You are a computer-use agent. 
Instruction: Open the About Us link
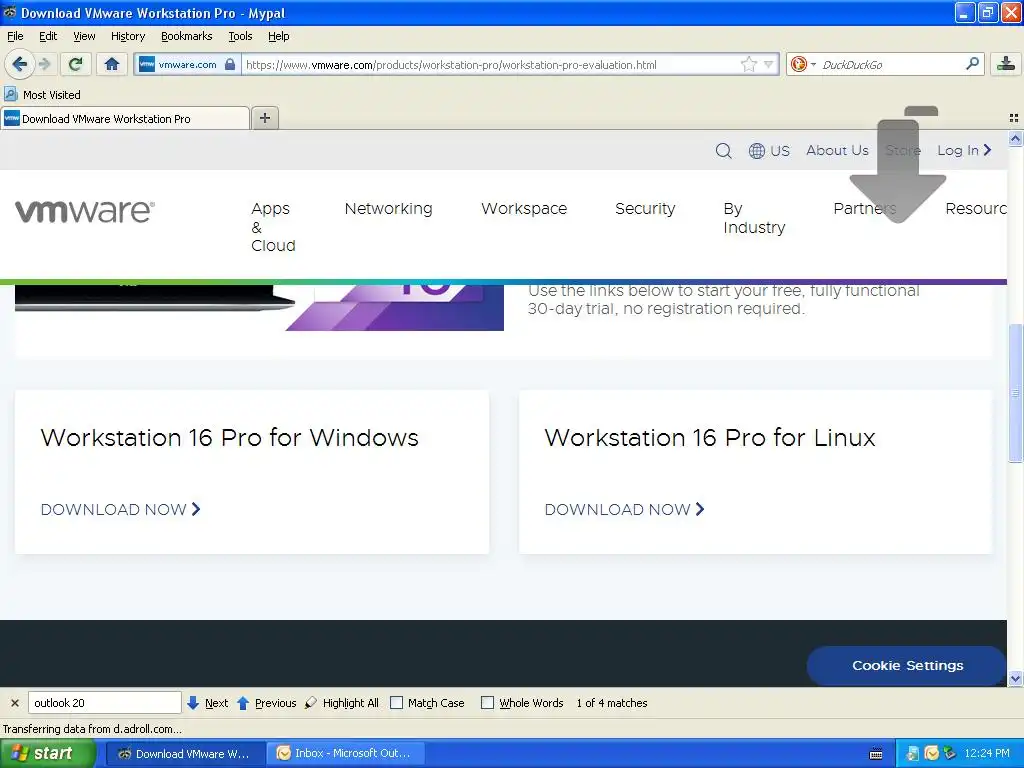coord(837,150)
